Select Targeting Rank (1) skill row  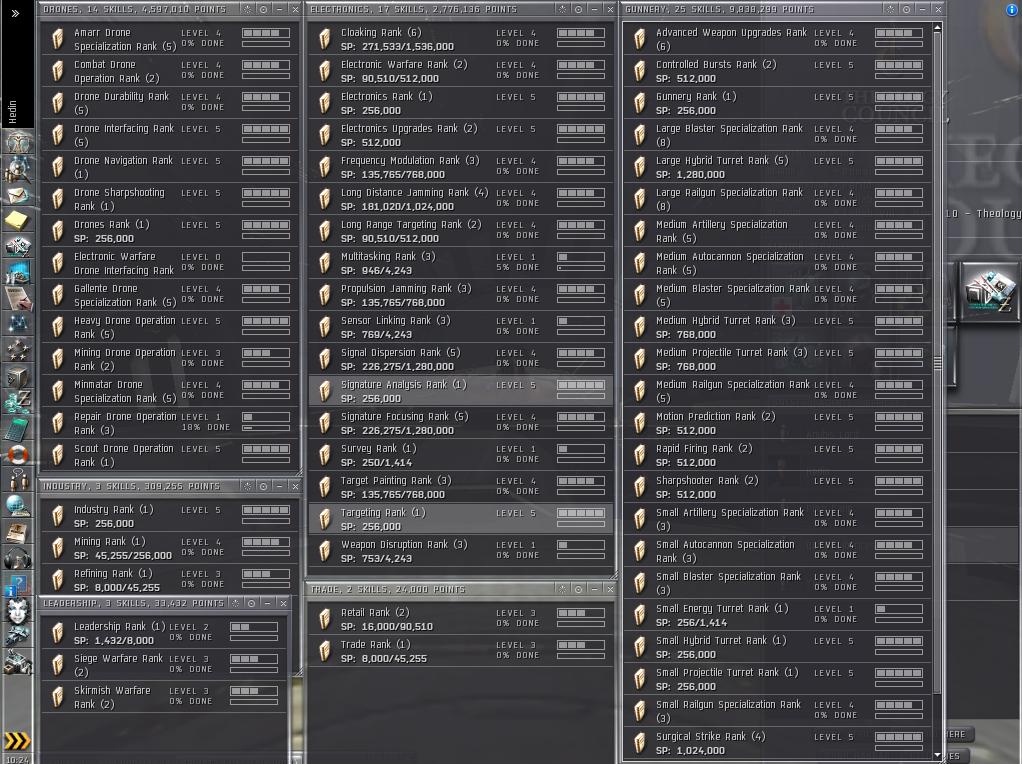click(460, 519)
